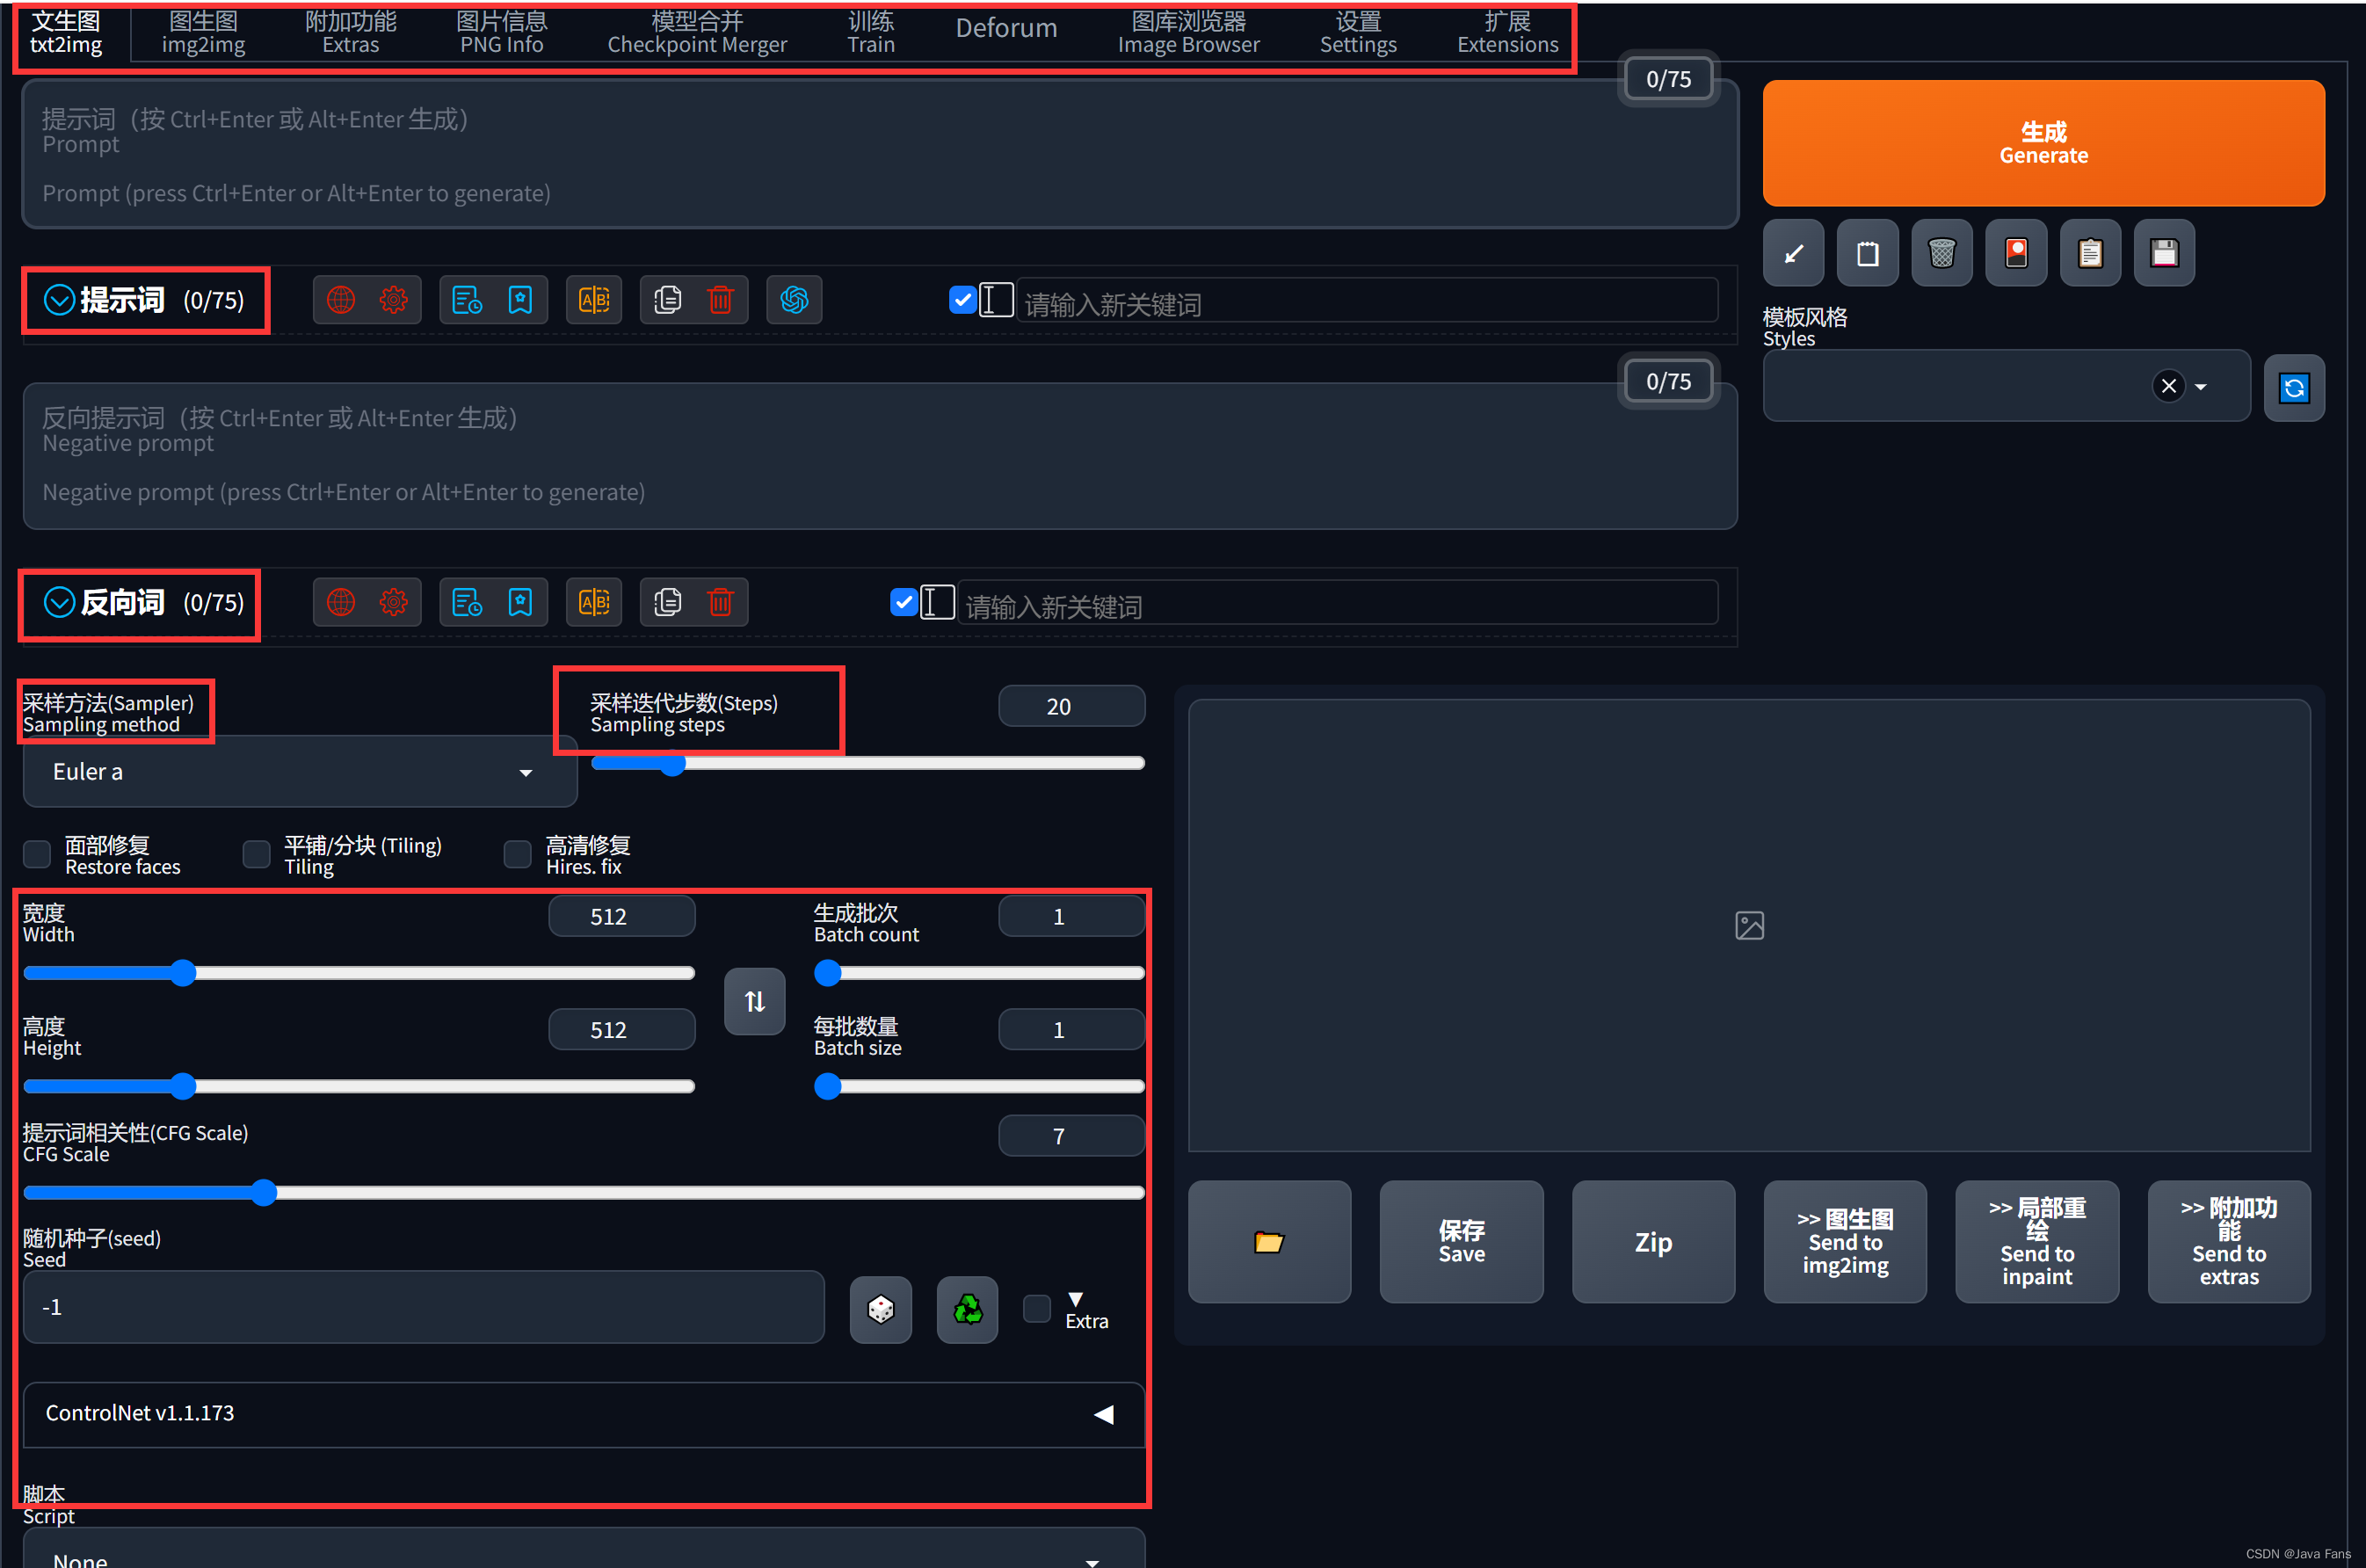Open the Script dropdown showing None

[x=584, y=1549]
